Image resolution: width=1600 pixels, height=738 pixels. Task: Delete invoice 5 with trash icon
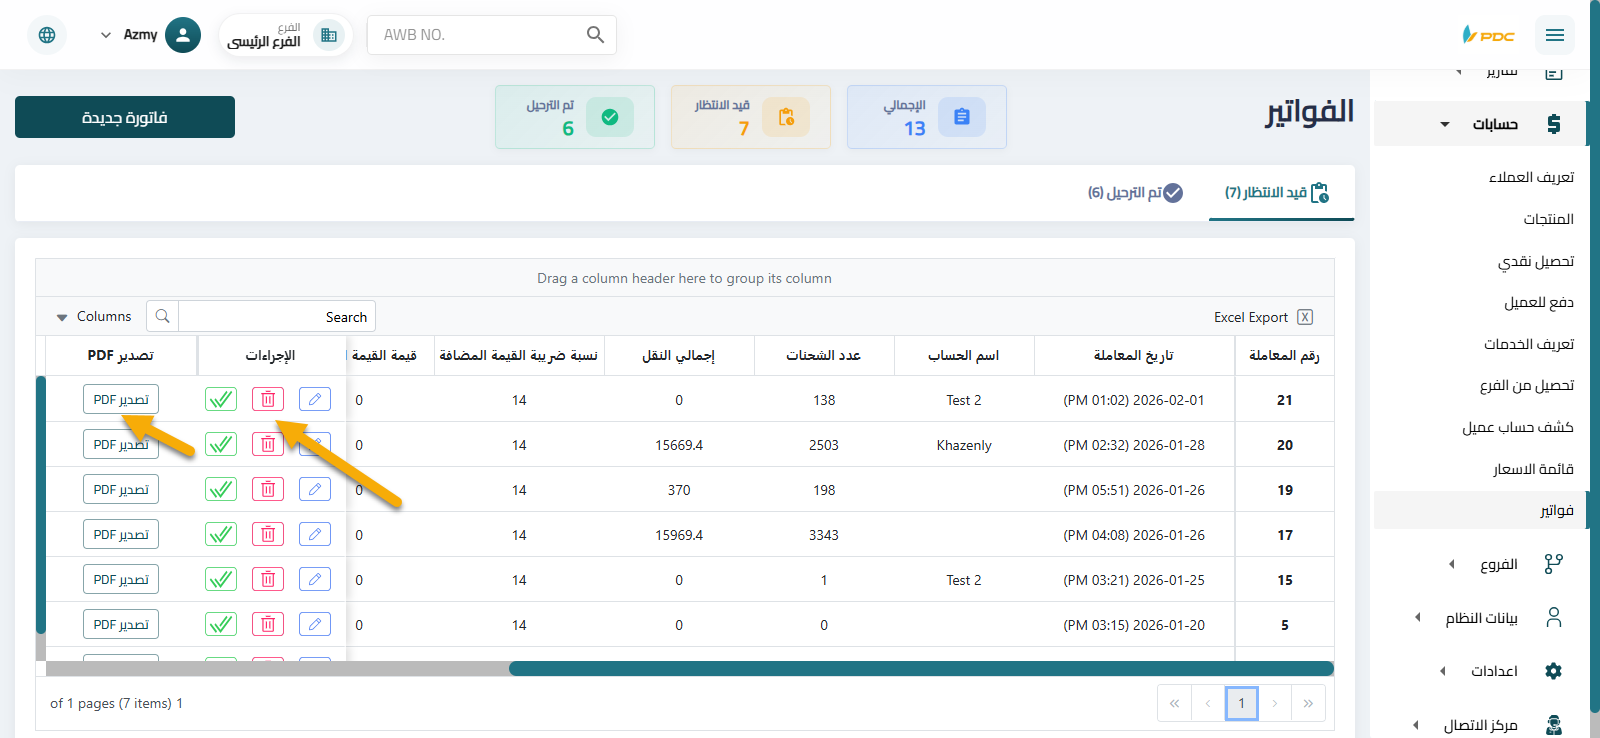click(x=268, y=624)
